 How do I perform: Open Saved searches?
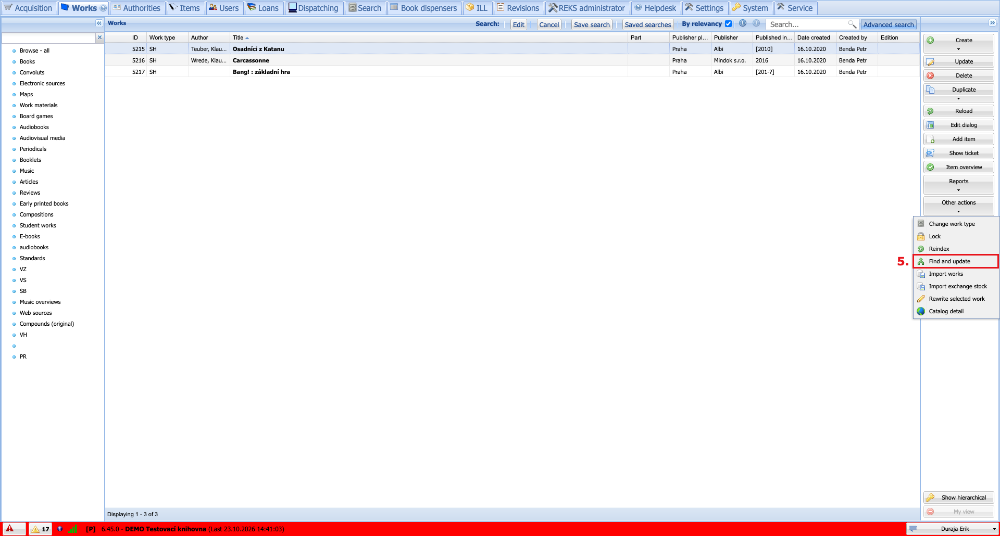[647, 24]
